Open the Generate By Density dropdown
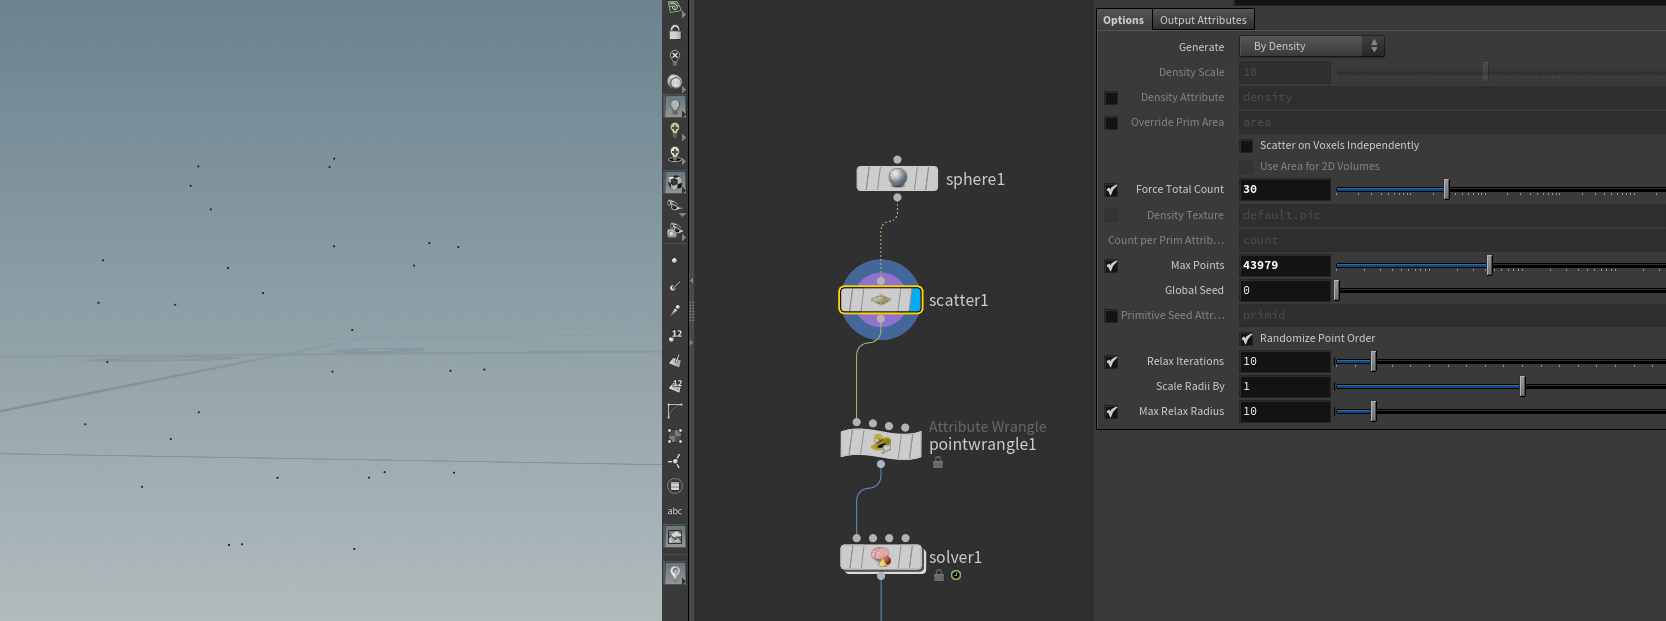Screen dimensions: 1666x621 point(1311,46)
